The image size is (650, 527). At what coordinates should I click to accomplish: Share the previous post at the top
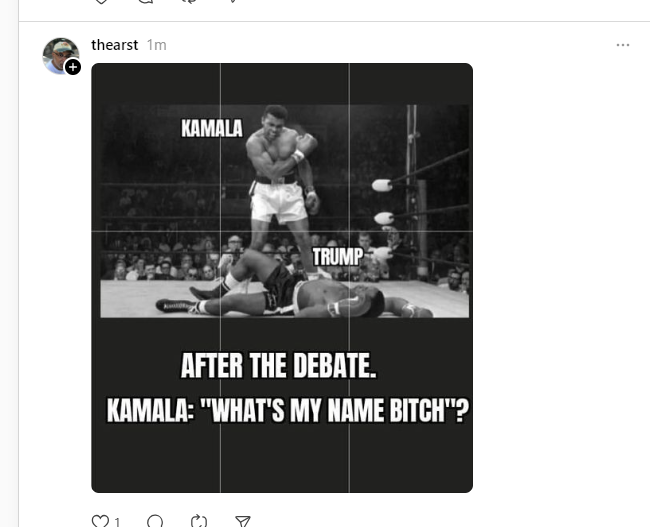point(232,2)
